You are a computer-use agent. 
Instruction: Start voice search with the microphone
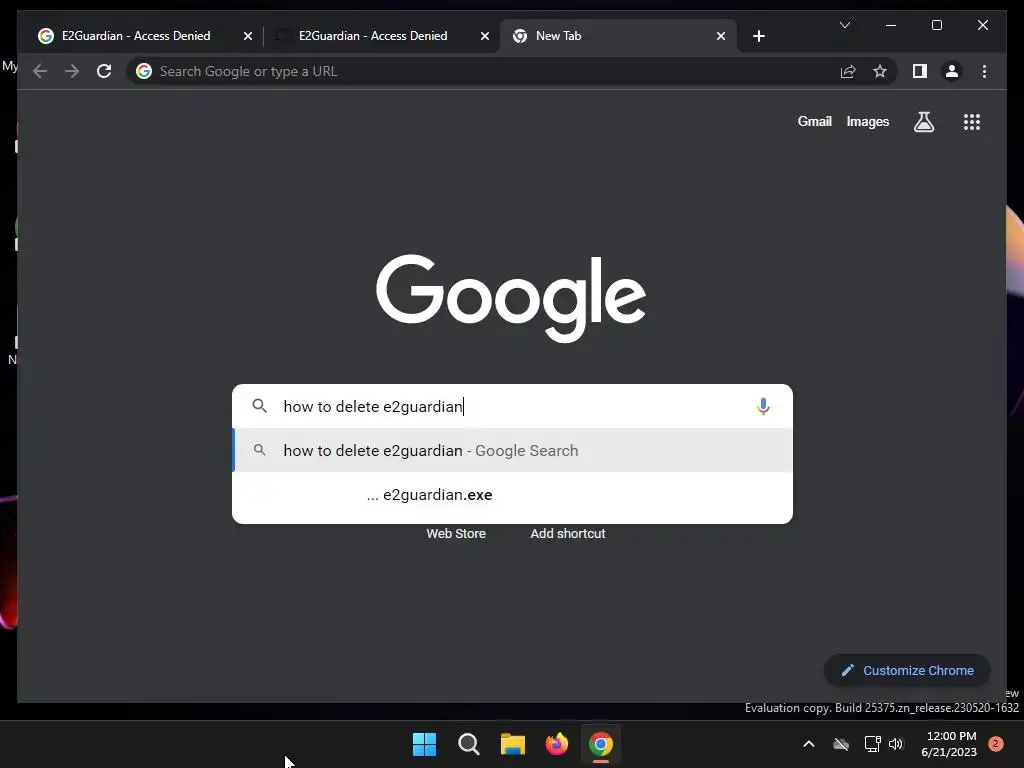763,406
